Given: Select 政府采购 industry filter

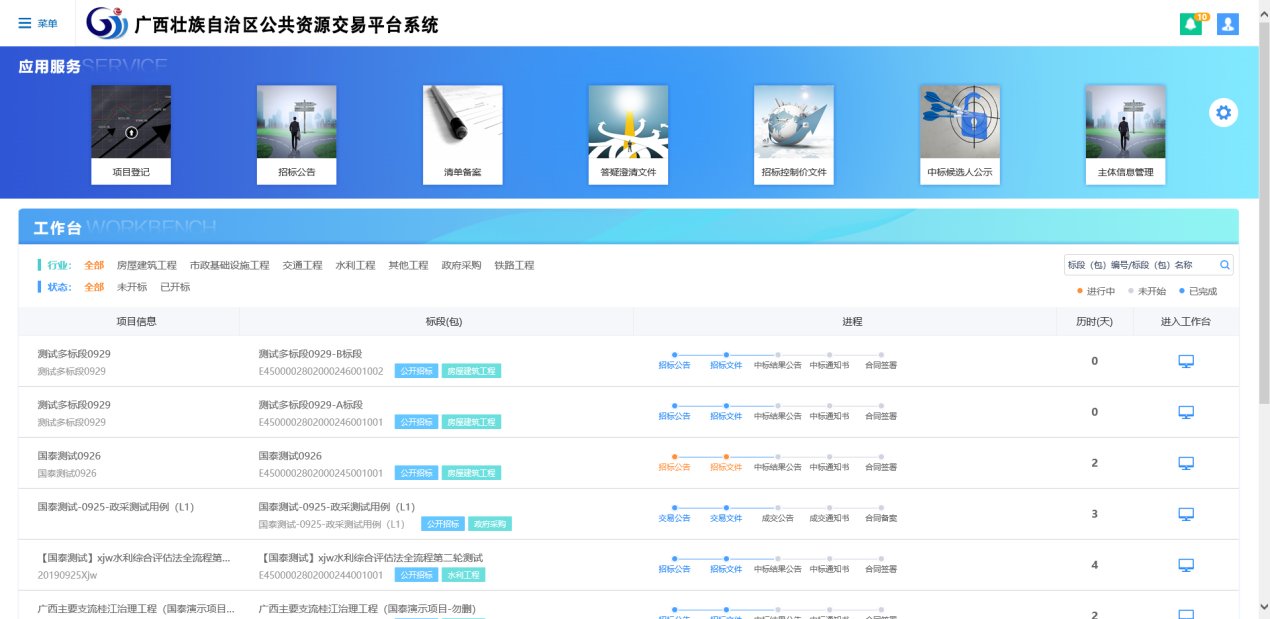Looking at the screenshot, I should tap(461, 265).
